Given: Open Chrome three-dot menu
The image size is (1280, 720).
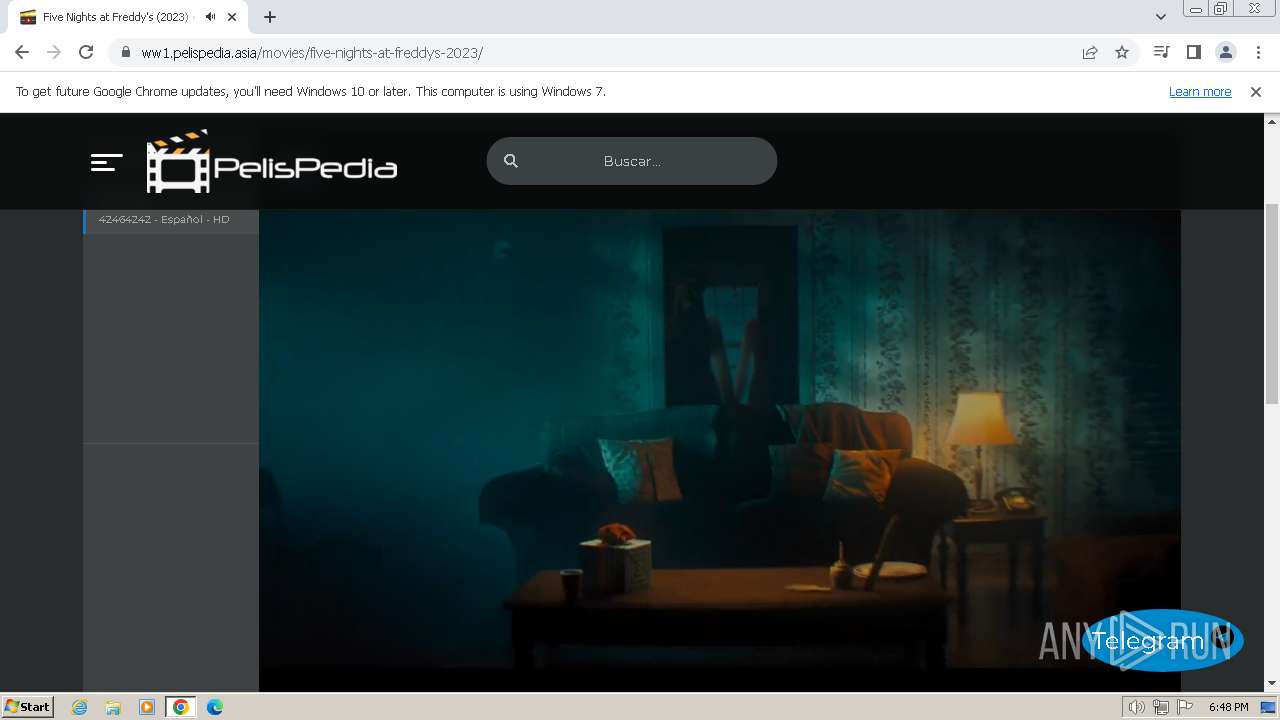Looking at the screenshot, I should pos(1257,52).
